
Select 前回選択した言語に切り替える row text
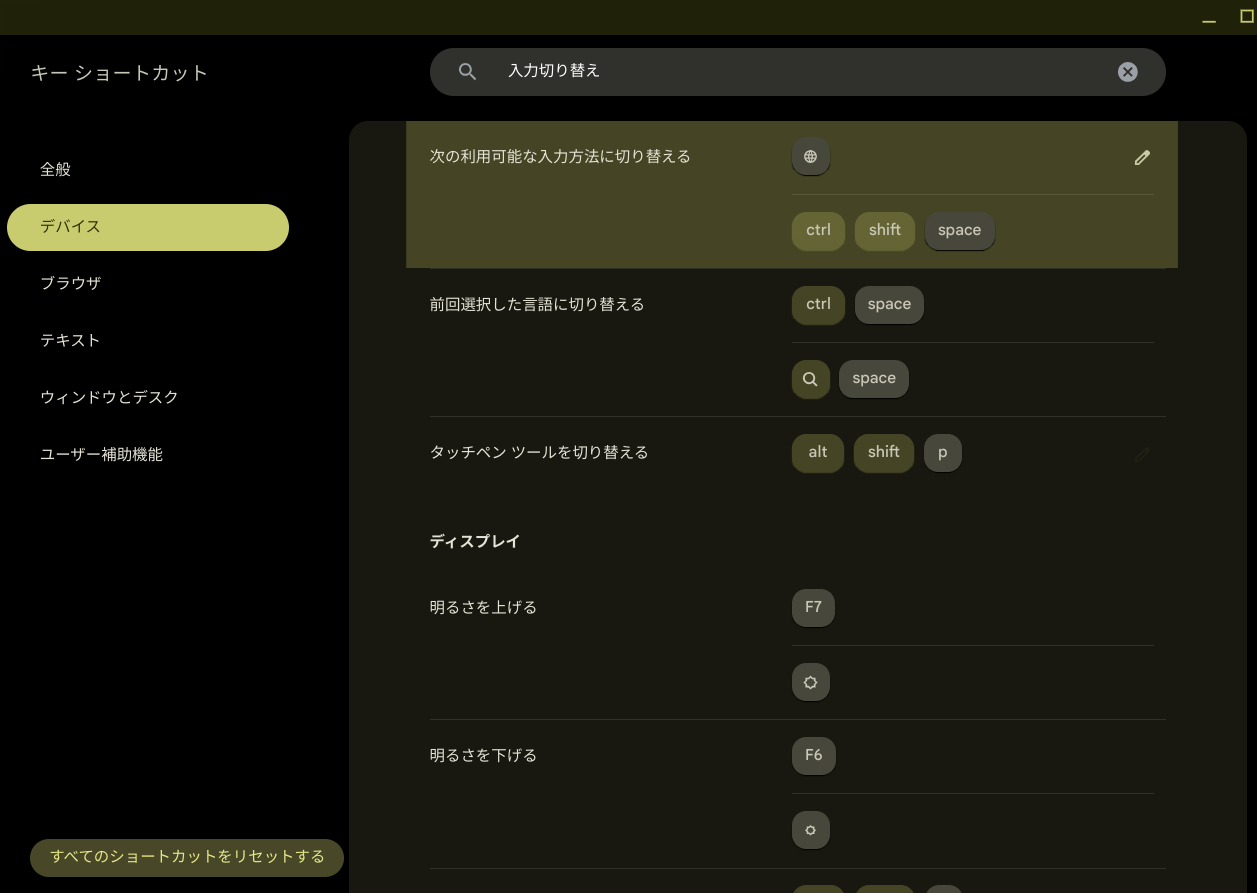[537, 305]
